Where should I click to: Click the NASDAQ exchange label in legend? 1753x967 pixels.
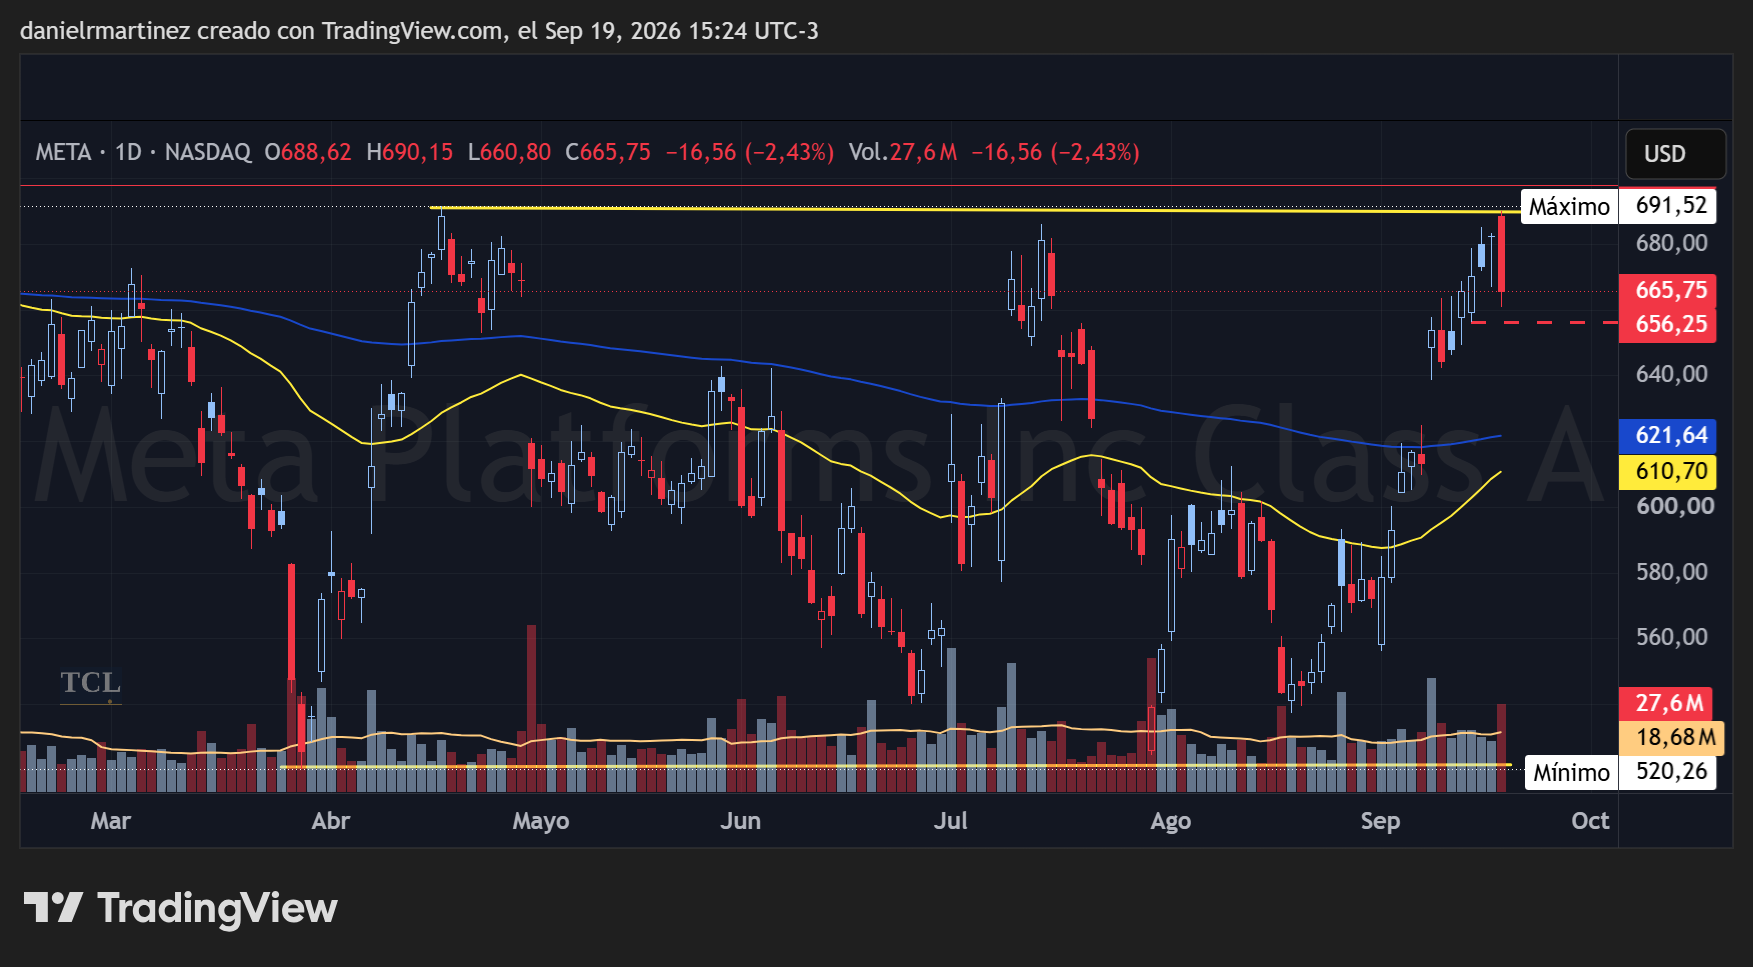pyautogui.click(x=208, y=152)
